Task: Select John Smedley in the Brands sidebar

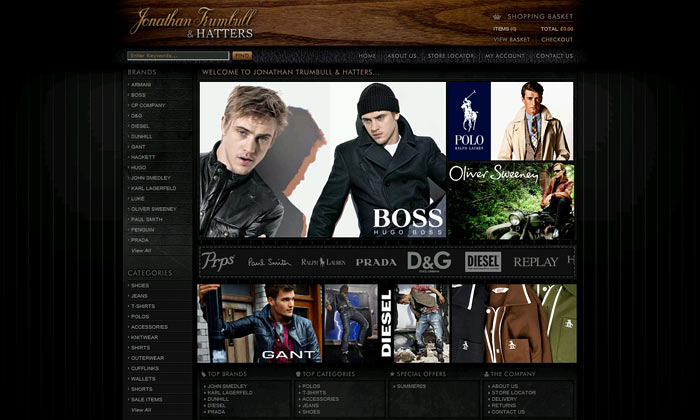Action: tap(150, 178)
